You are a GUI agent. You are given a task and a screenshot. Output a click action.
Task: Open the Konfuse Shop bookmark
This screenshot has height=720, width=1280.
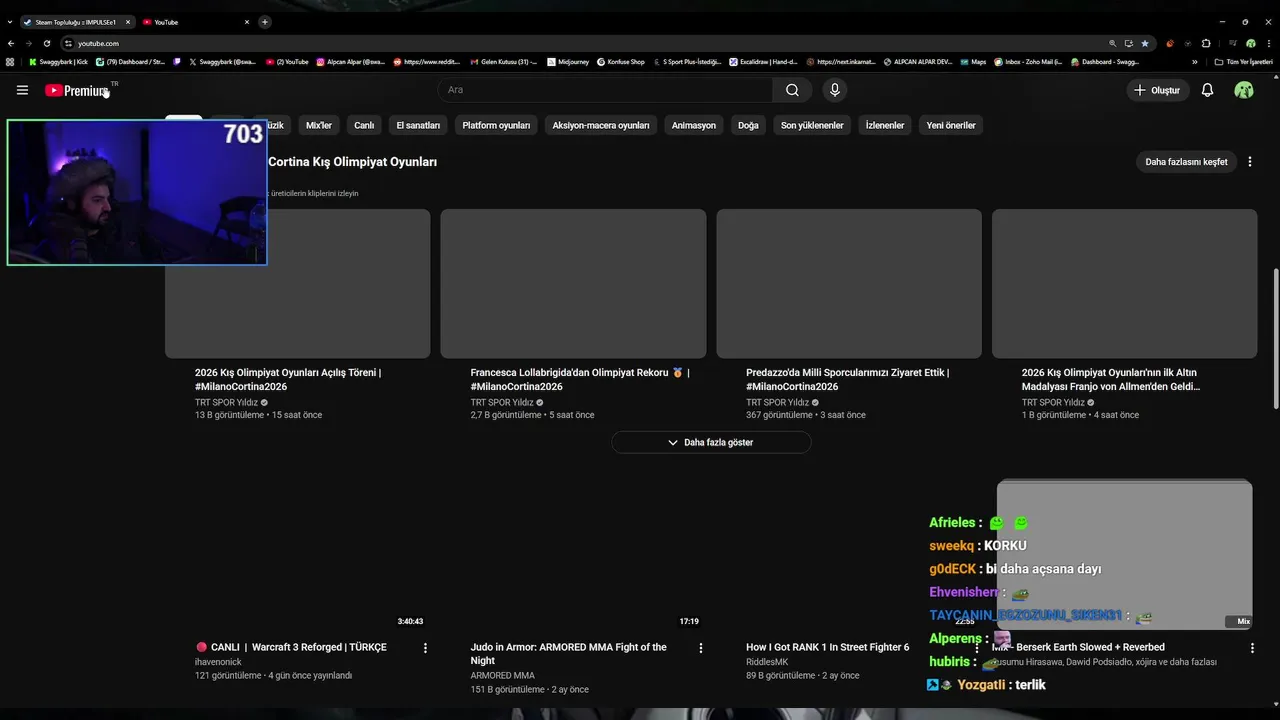621,62
